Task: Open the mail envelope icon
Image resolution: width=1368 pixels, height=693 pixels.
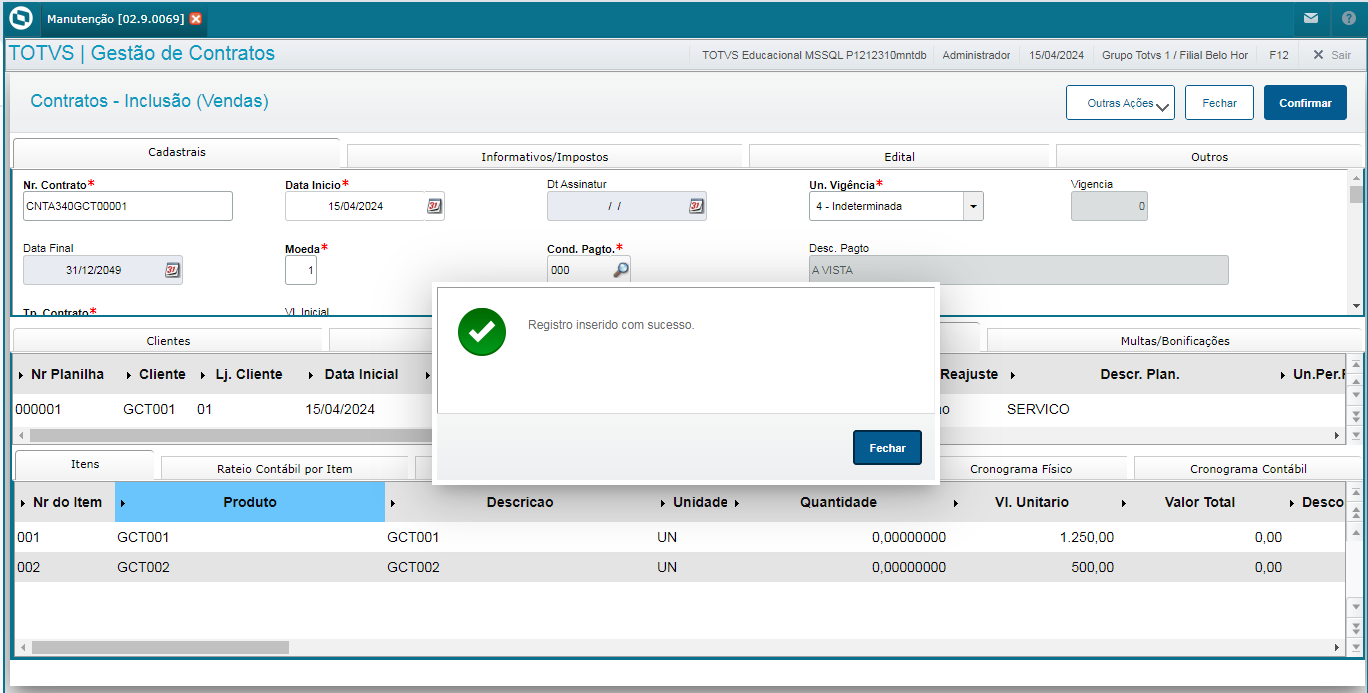Action: pos(1311,18)
